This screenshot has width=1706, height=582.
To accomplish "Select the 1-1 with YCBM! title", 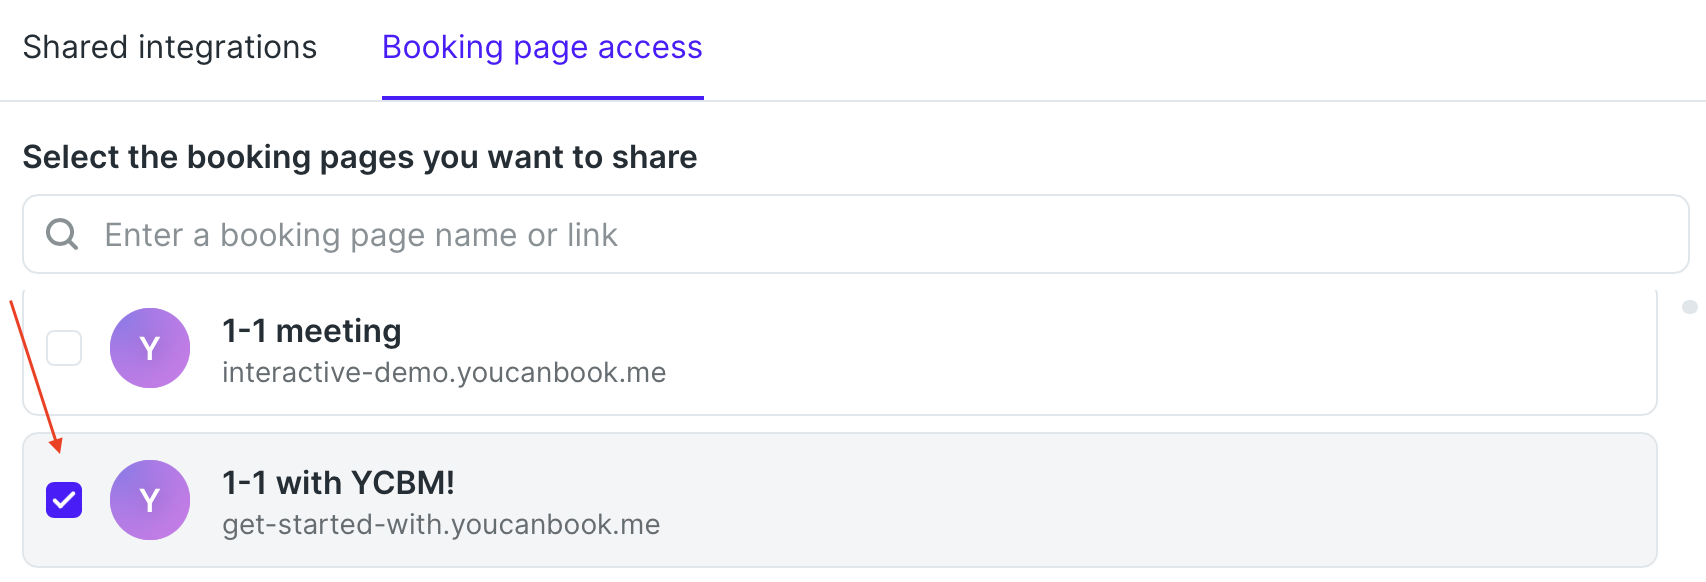I will click(x=338, y=483).
